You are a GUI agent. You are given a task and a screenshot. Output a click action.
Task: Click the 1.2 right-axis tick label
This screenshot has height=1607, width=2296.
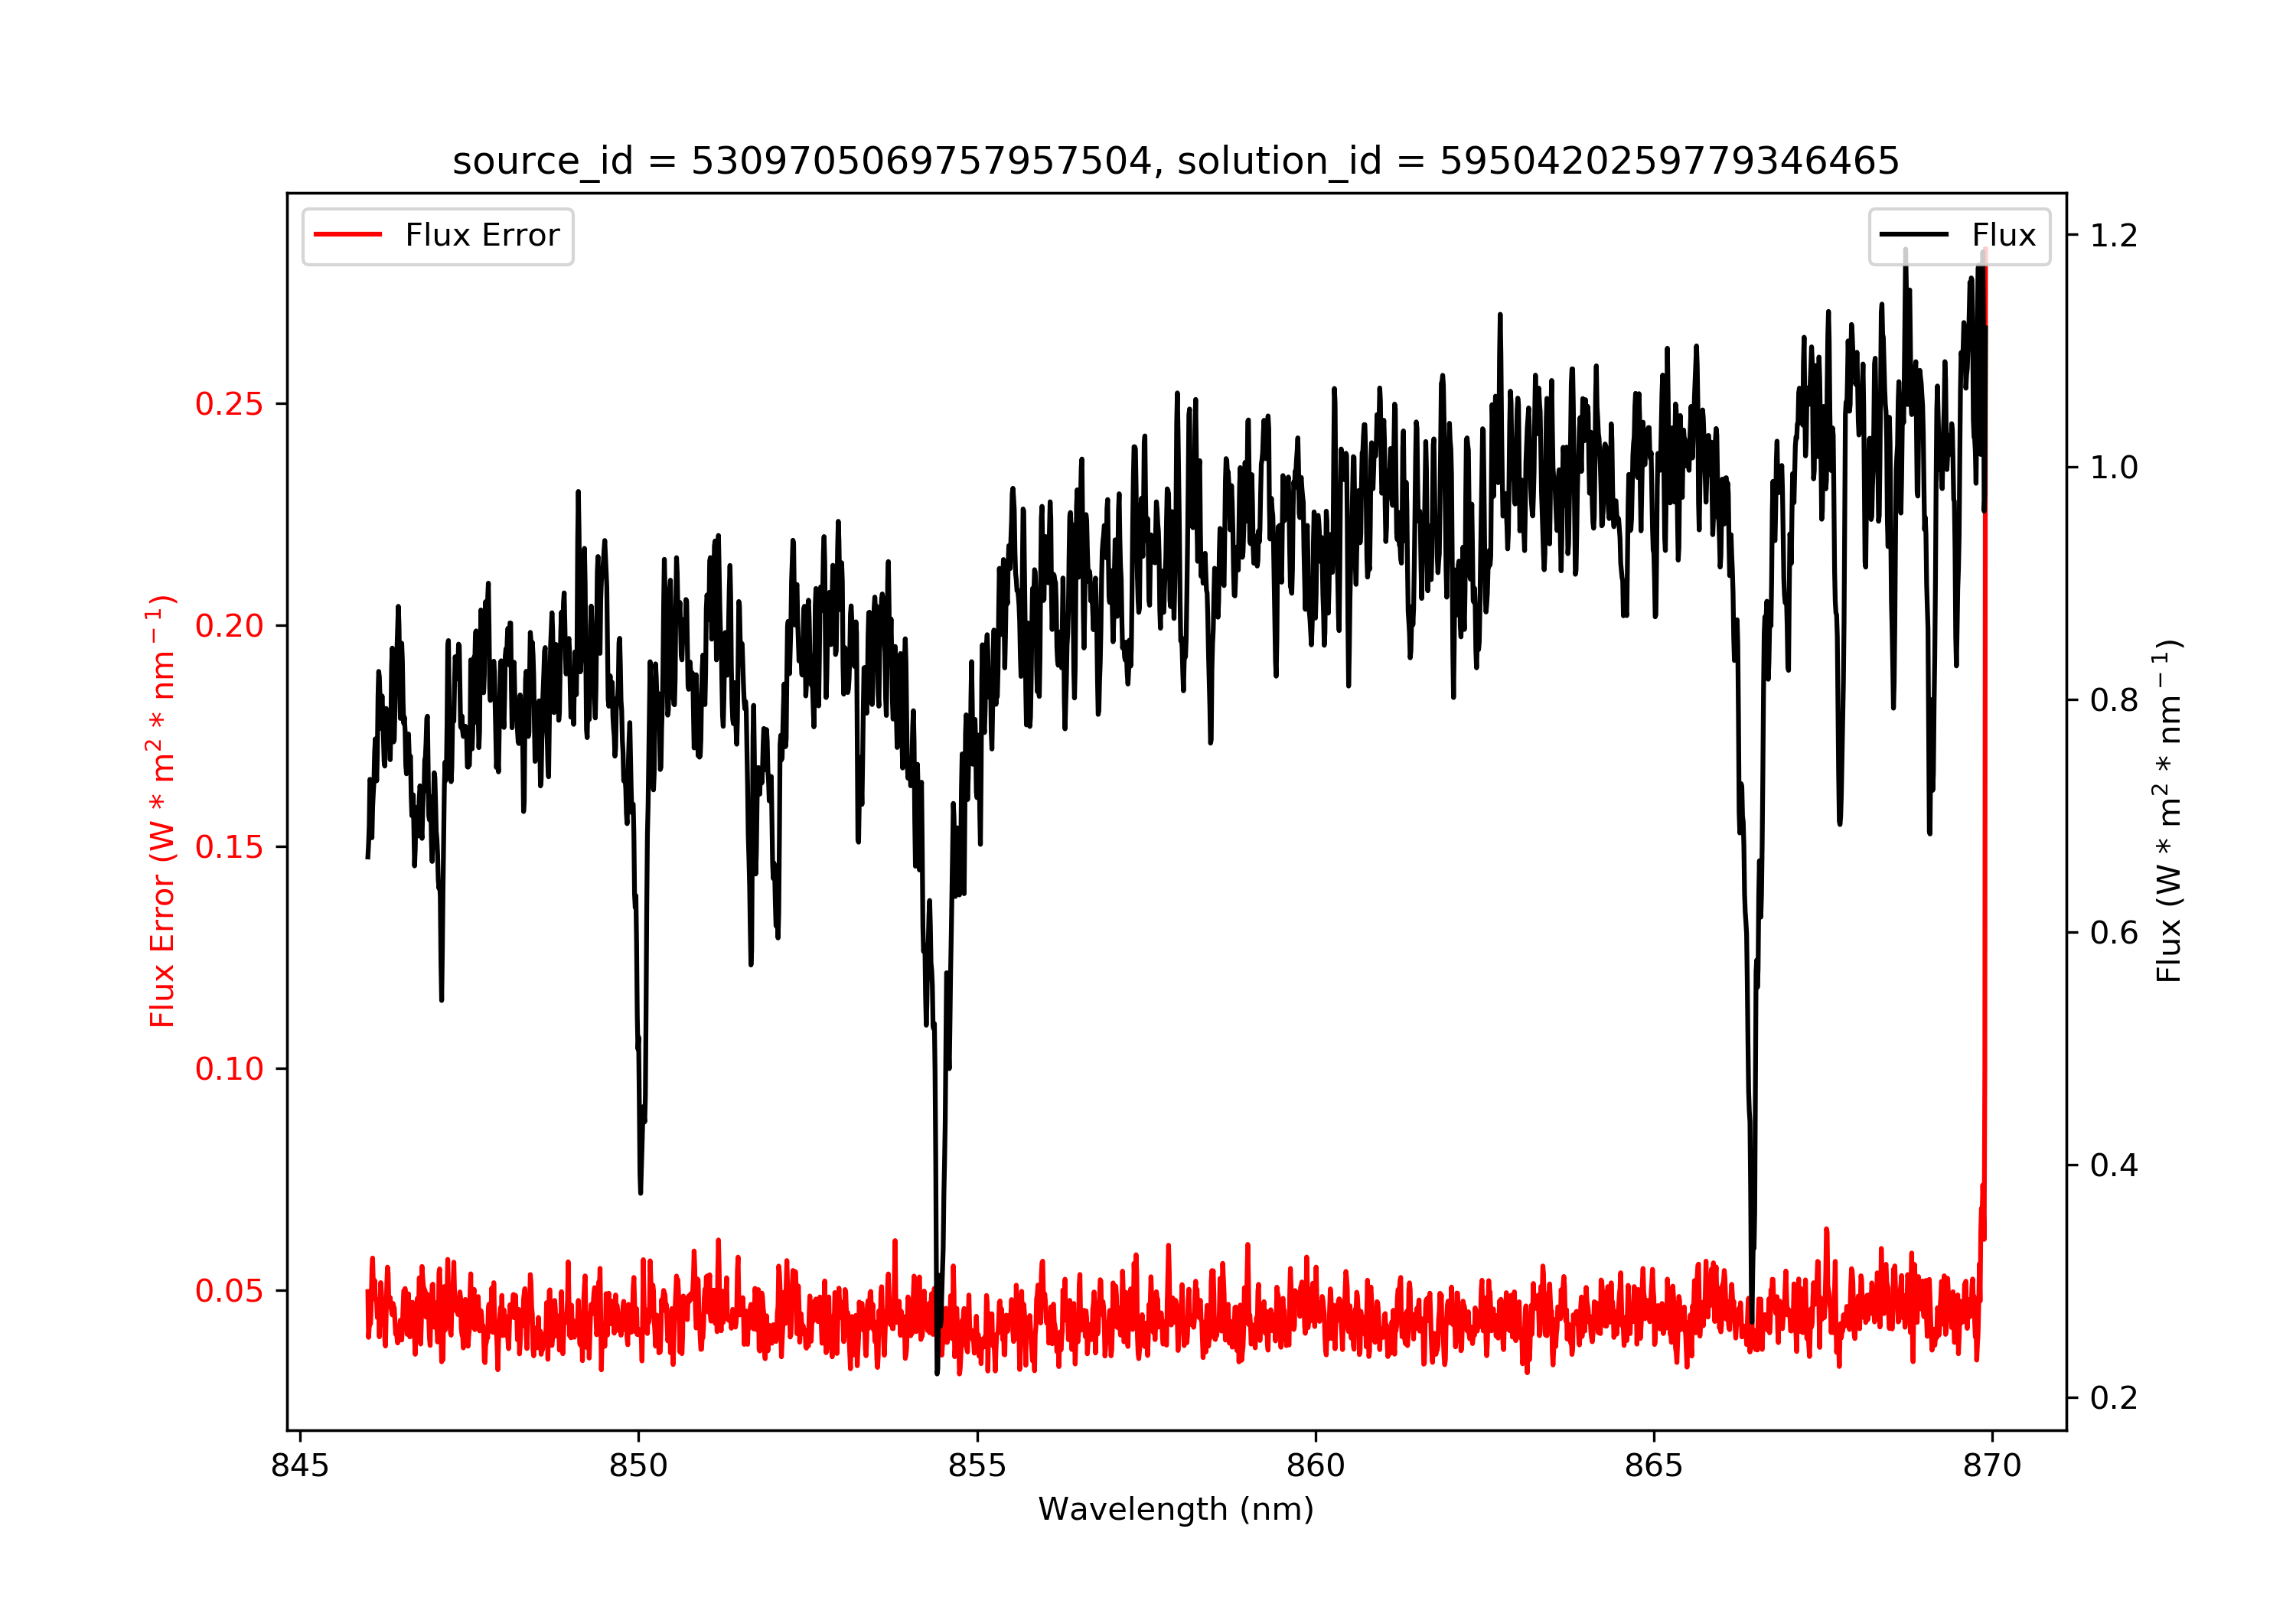(x=2113, y=235)
